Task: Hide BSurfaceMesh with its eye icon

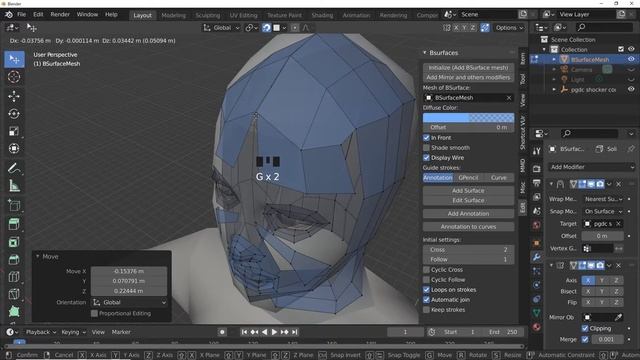Action: 631,60
